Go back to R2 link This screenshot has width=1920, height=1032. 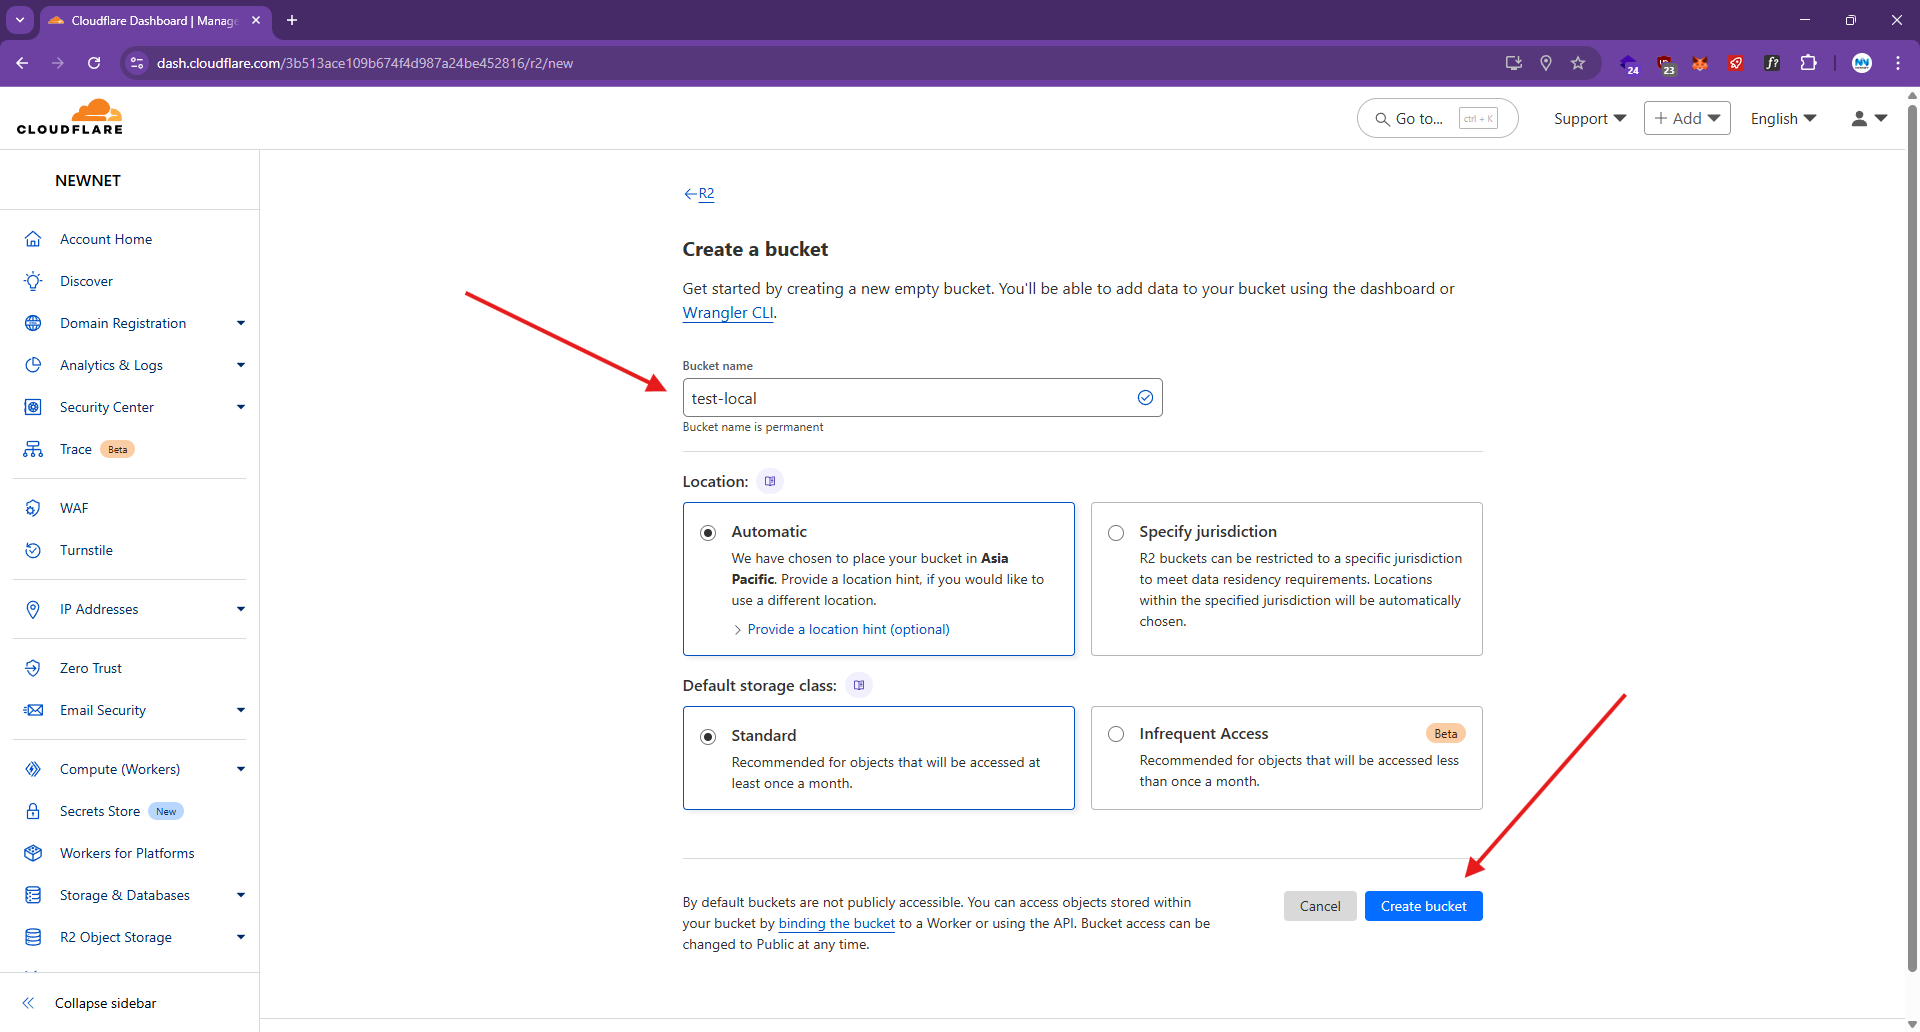click(x=699, y=193)
